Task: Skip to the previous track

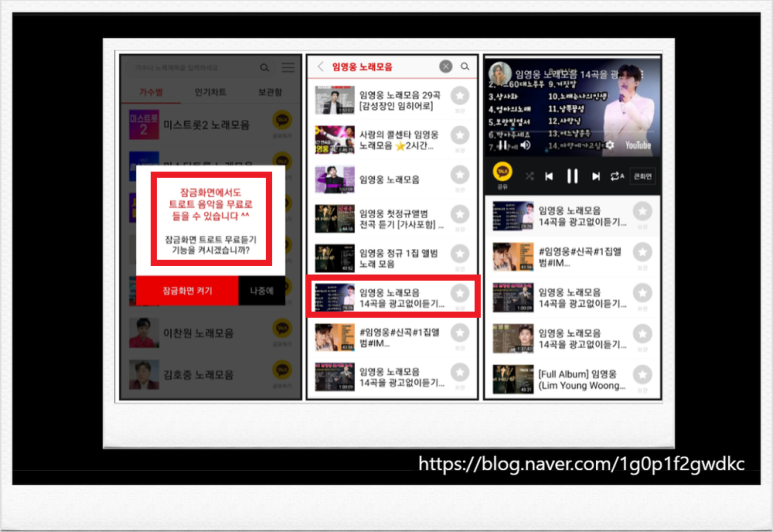Action: click(x=549, y=176)
